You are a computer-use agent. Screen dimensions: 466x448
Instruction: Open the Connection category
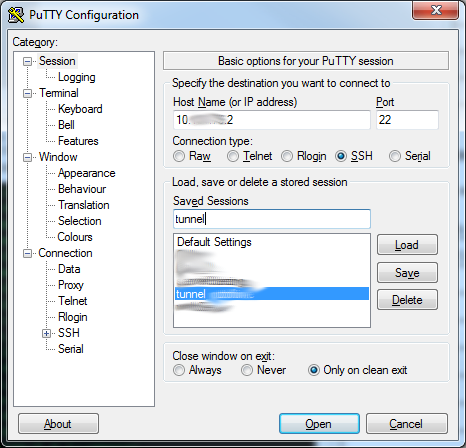(65, 253)
